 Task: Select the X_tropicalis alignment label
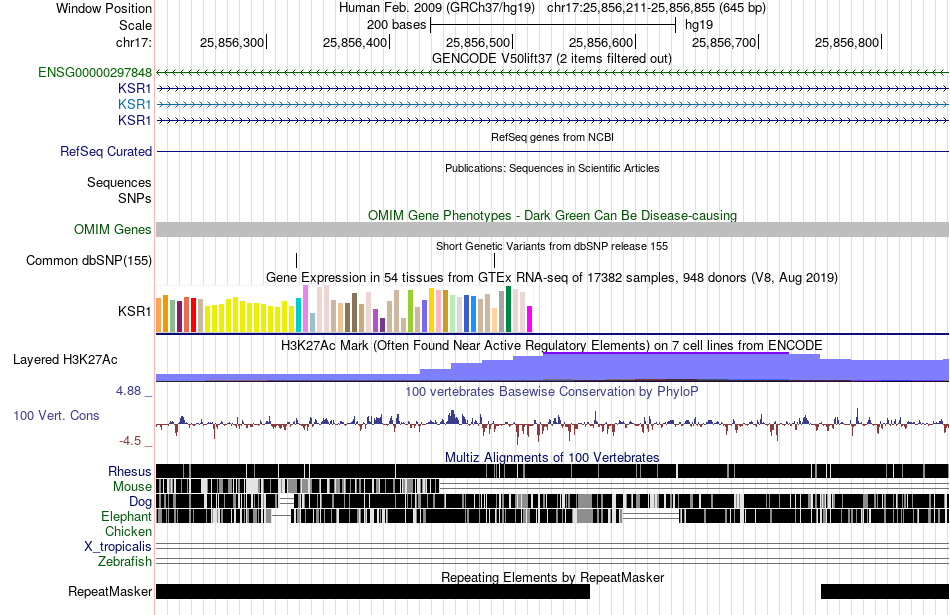(x=118, y=547)
